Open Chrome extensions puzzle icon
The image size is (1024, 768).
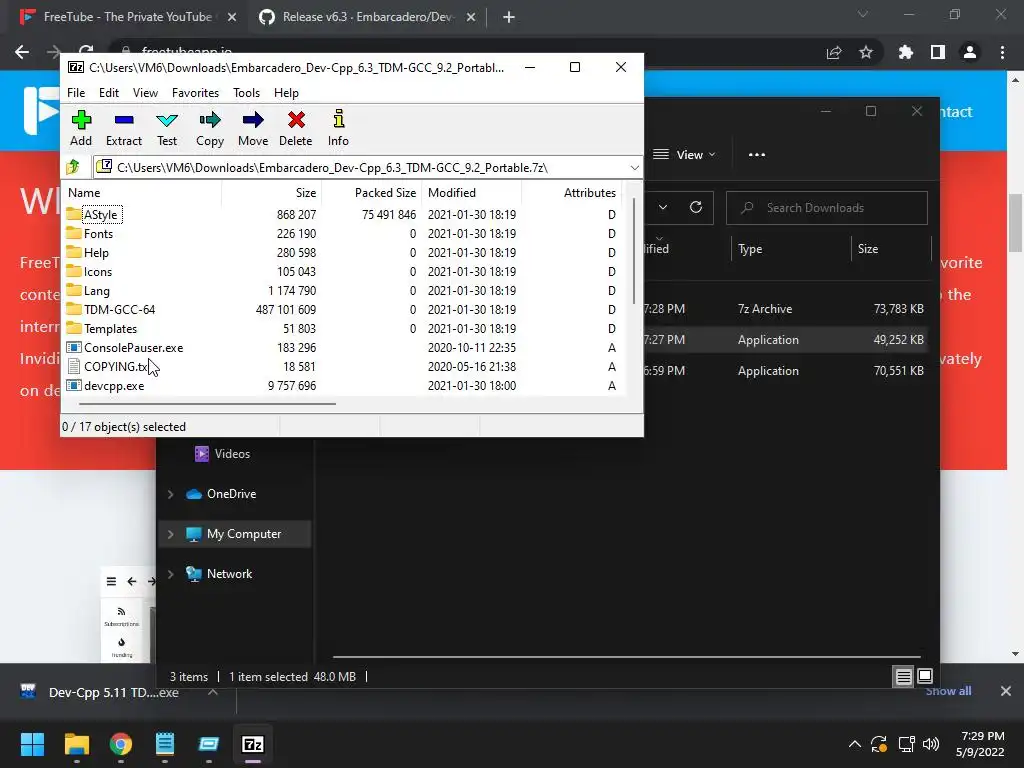coord(905,52)
